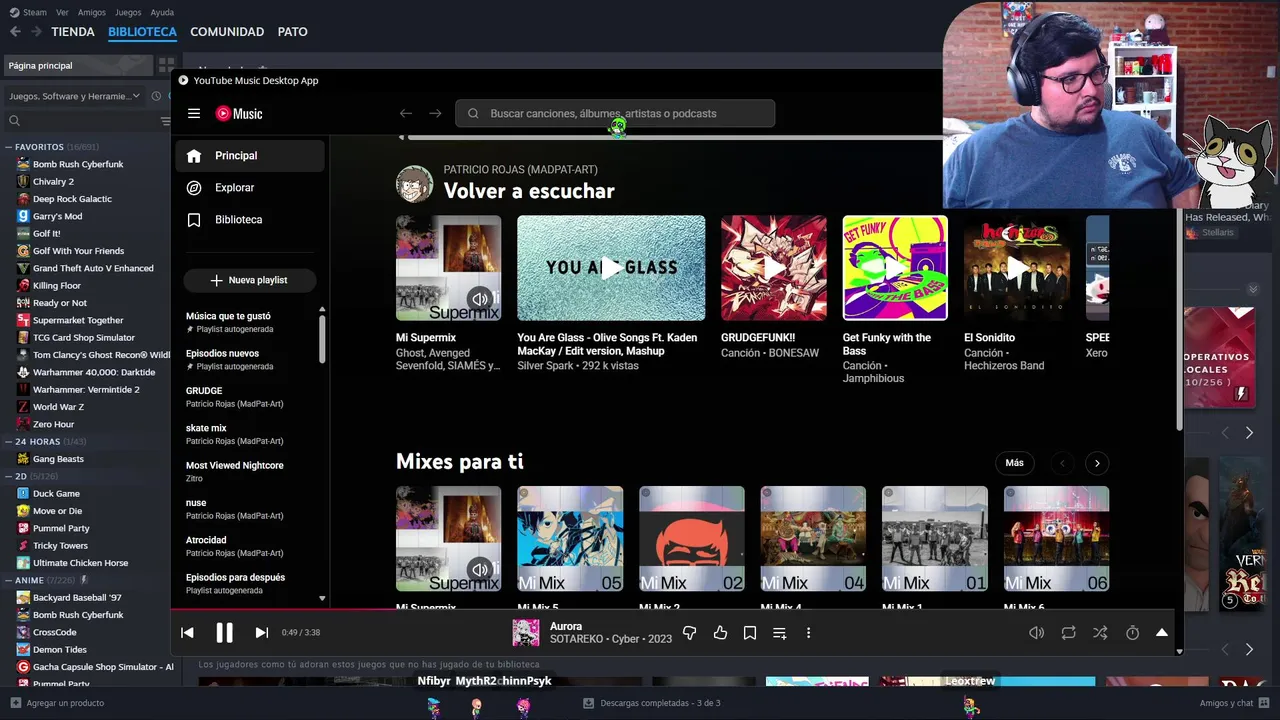Viewport: 1280px width, 720px height.
Task: Click Agregar un producto in Steam
Action: (56, 703)
